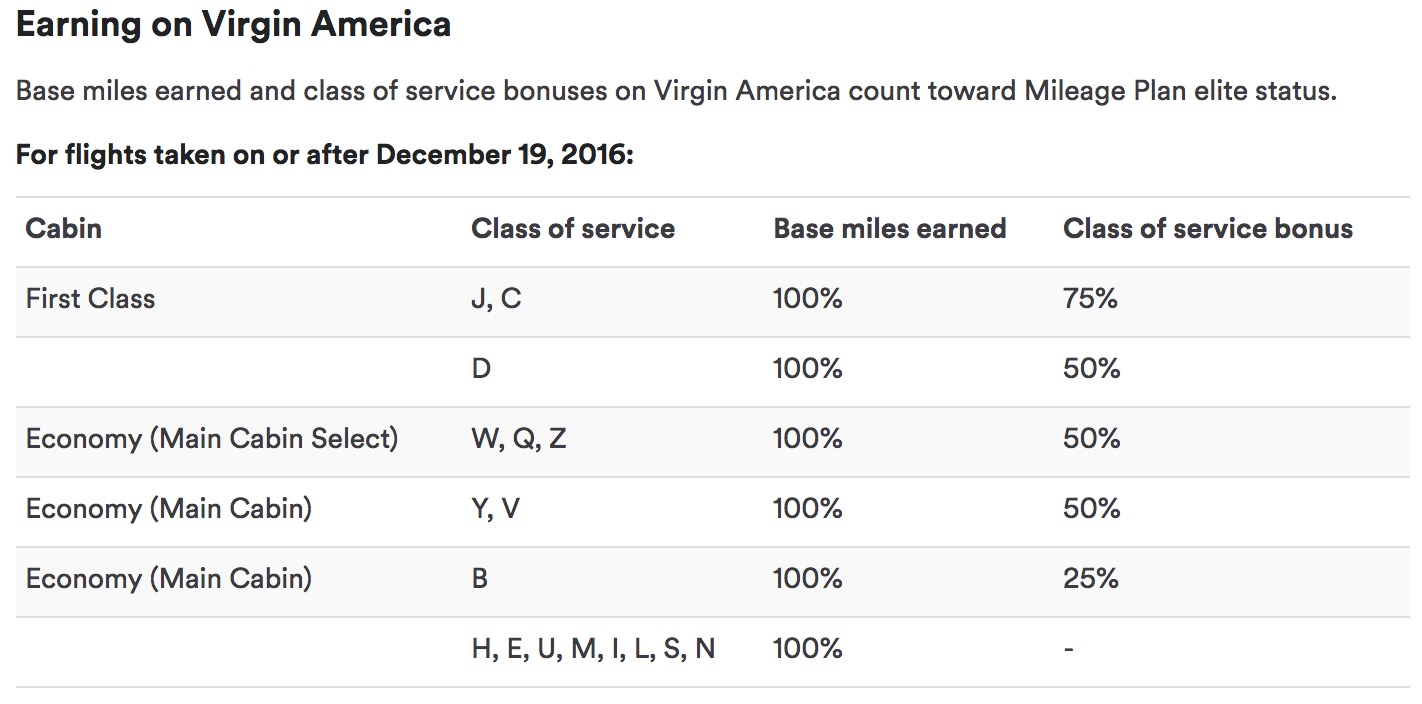Click the Cabin column header
This screenshot has width=1422, height=704.
(x=64, y=229)
